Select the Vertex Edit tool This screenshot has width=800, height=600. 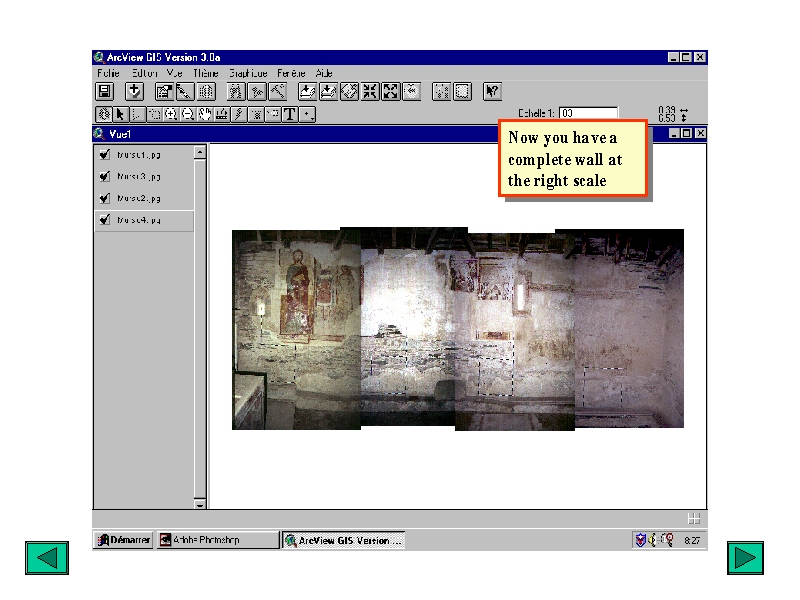point(138,114)
